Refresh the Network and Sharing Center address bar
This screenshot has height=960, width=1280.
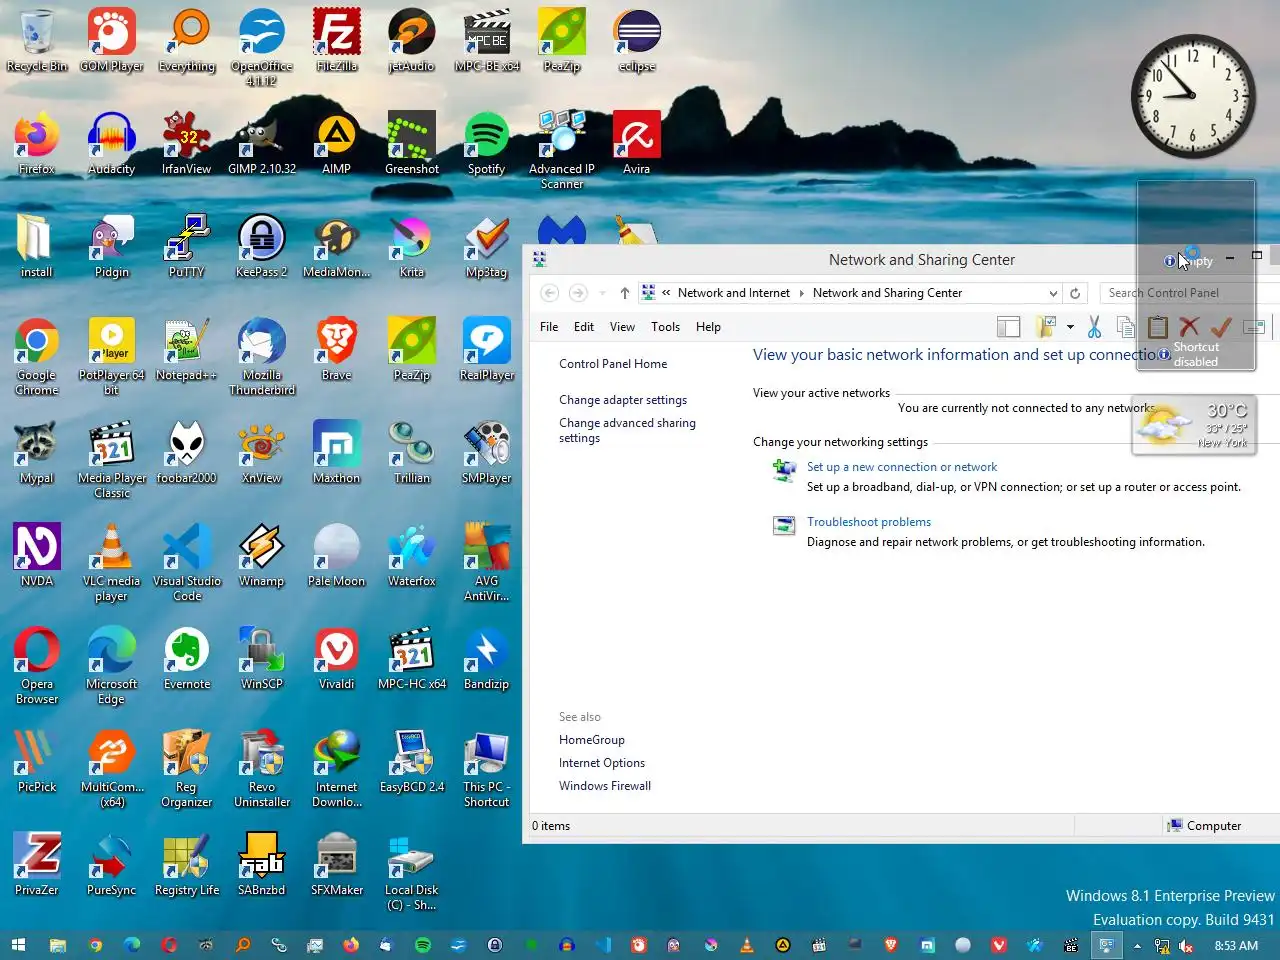(1075, 293)
